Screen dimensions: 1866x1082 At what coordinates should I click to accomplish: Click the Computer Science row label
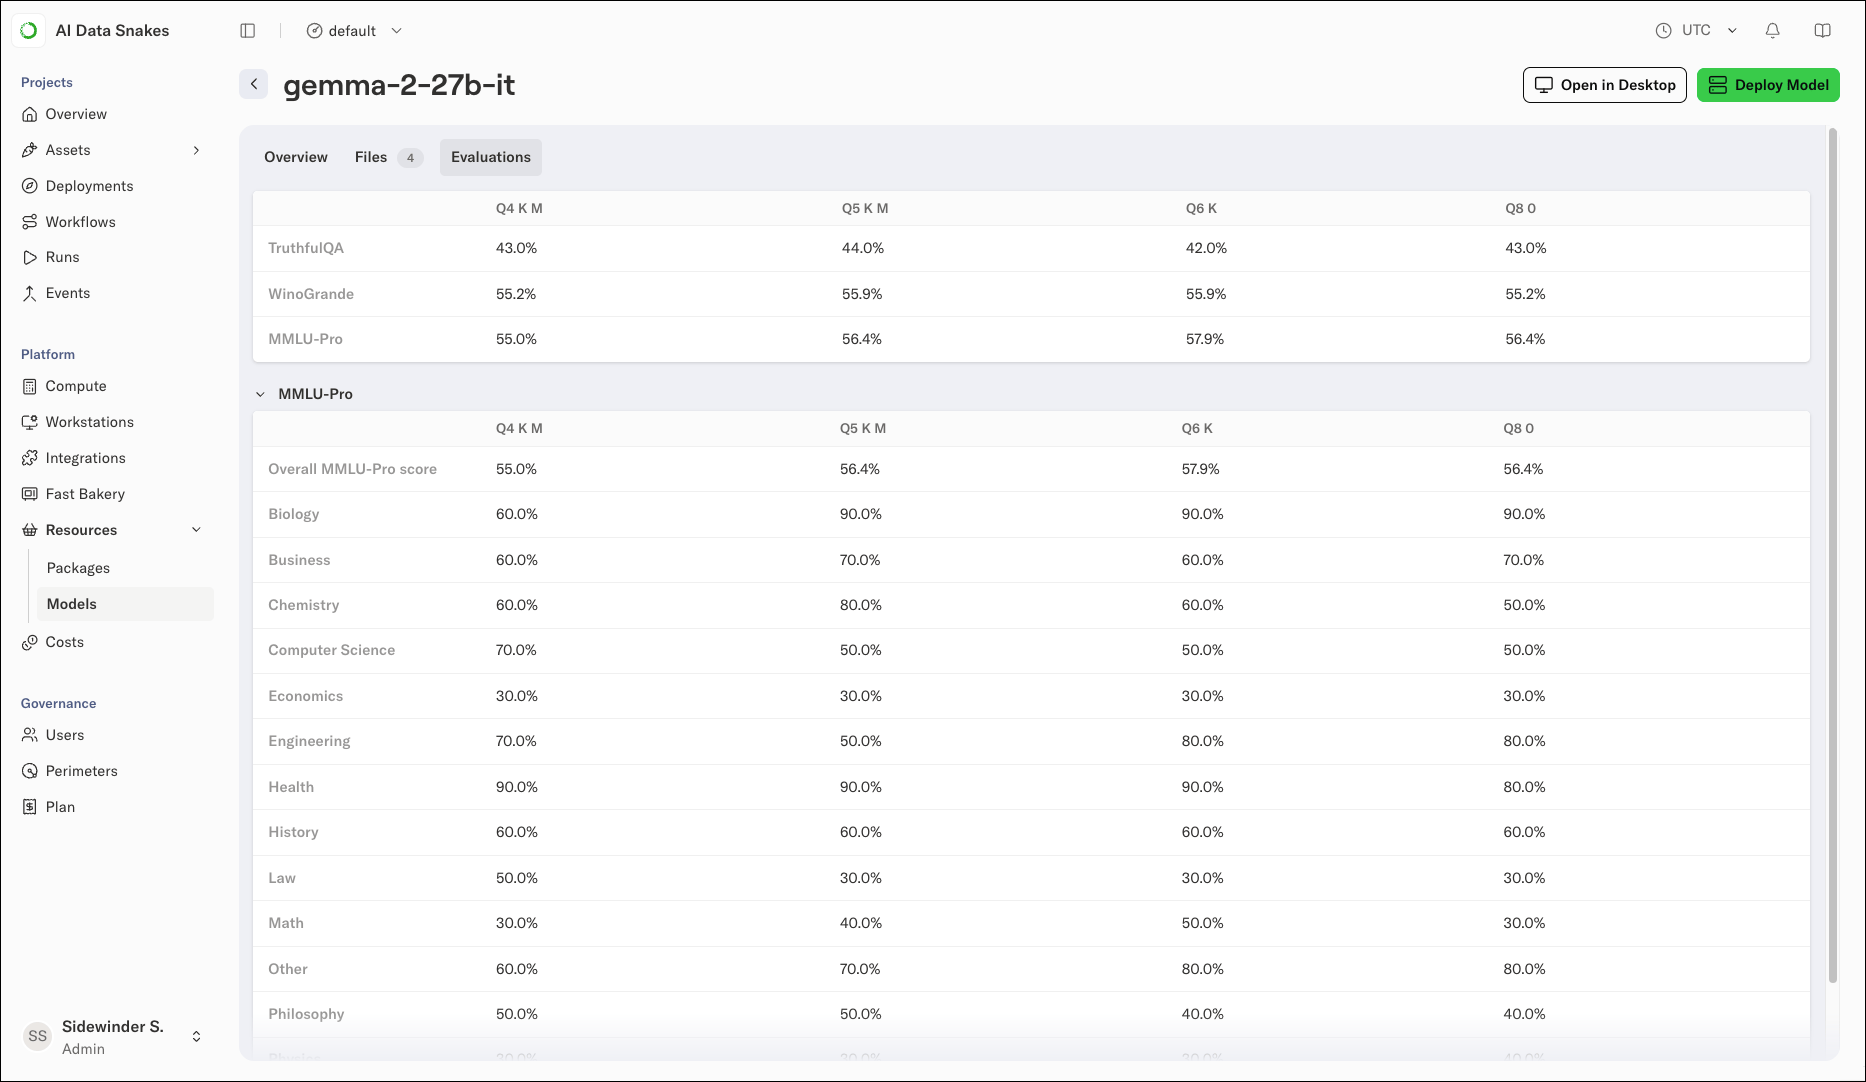(x=331, y=650)
